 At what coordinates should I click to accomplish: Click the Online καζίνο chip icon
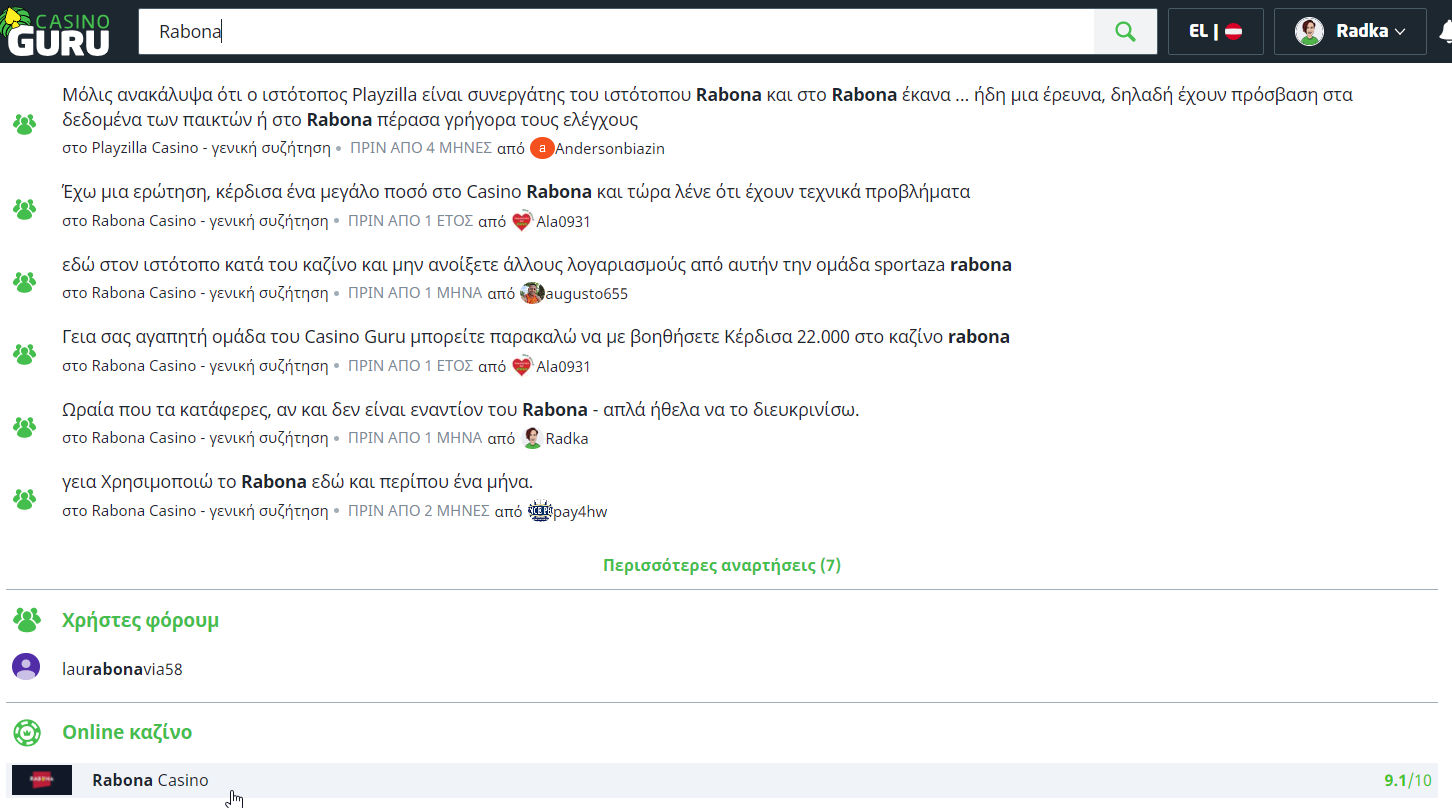26,732
